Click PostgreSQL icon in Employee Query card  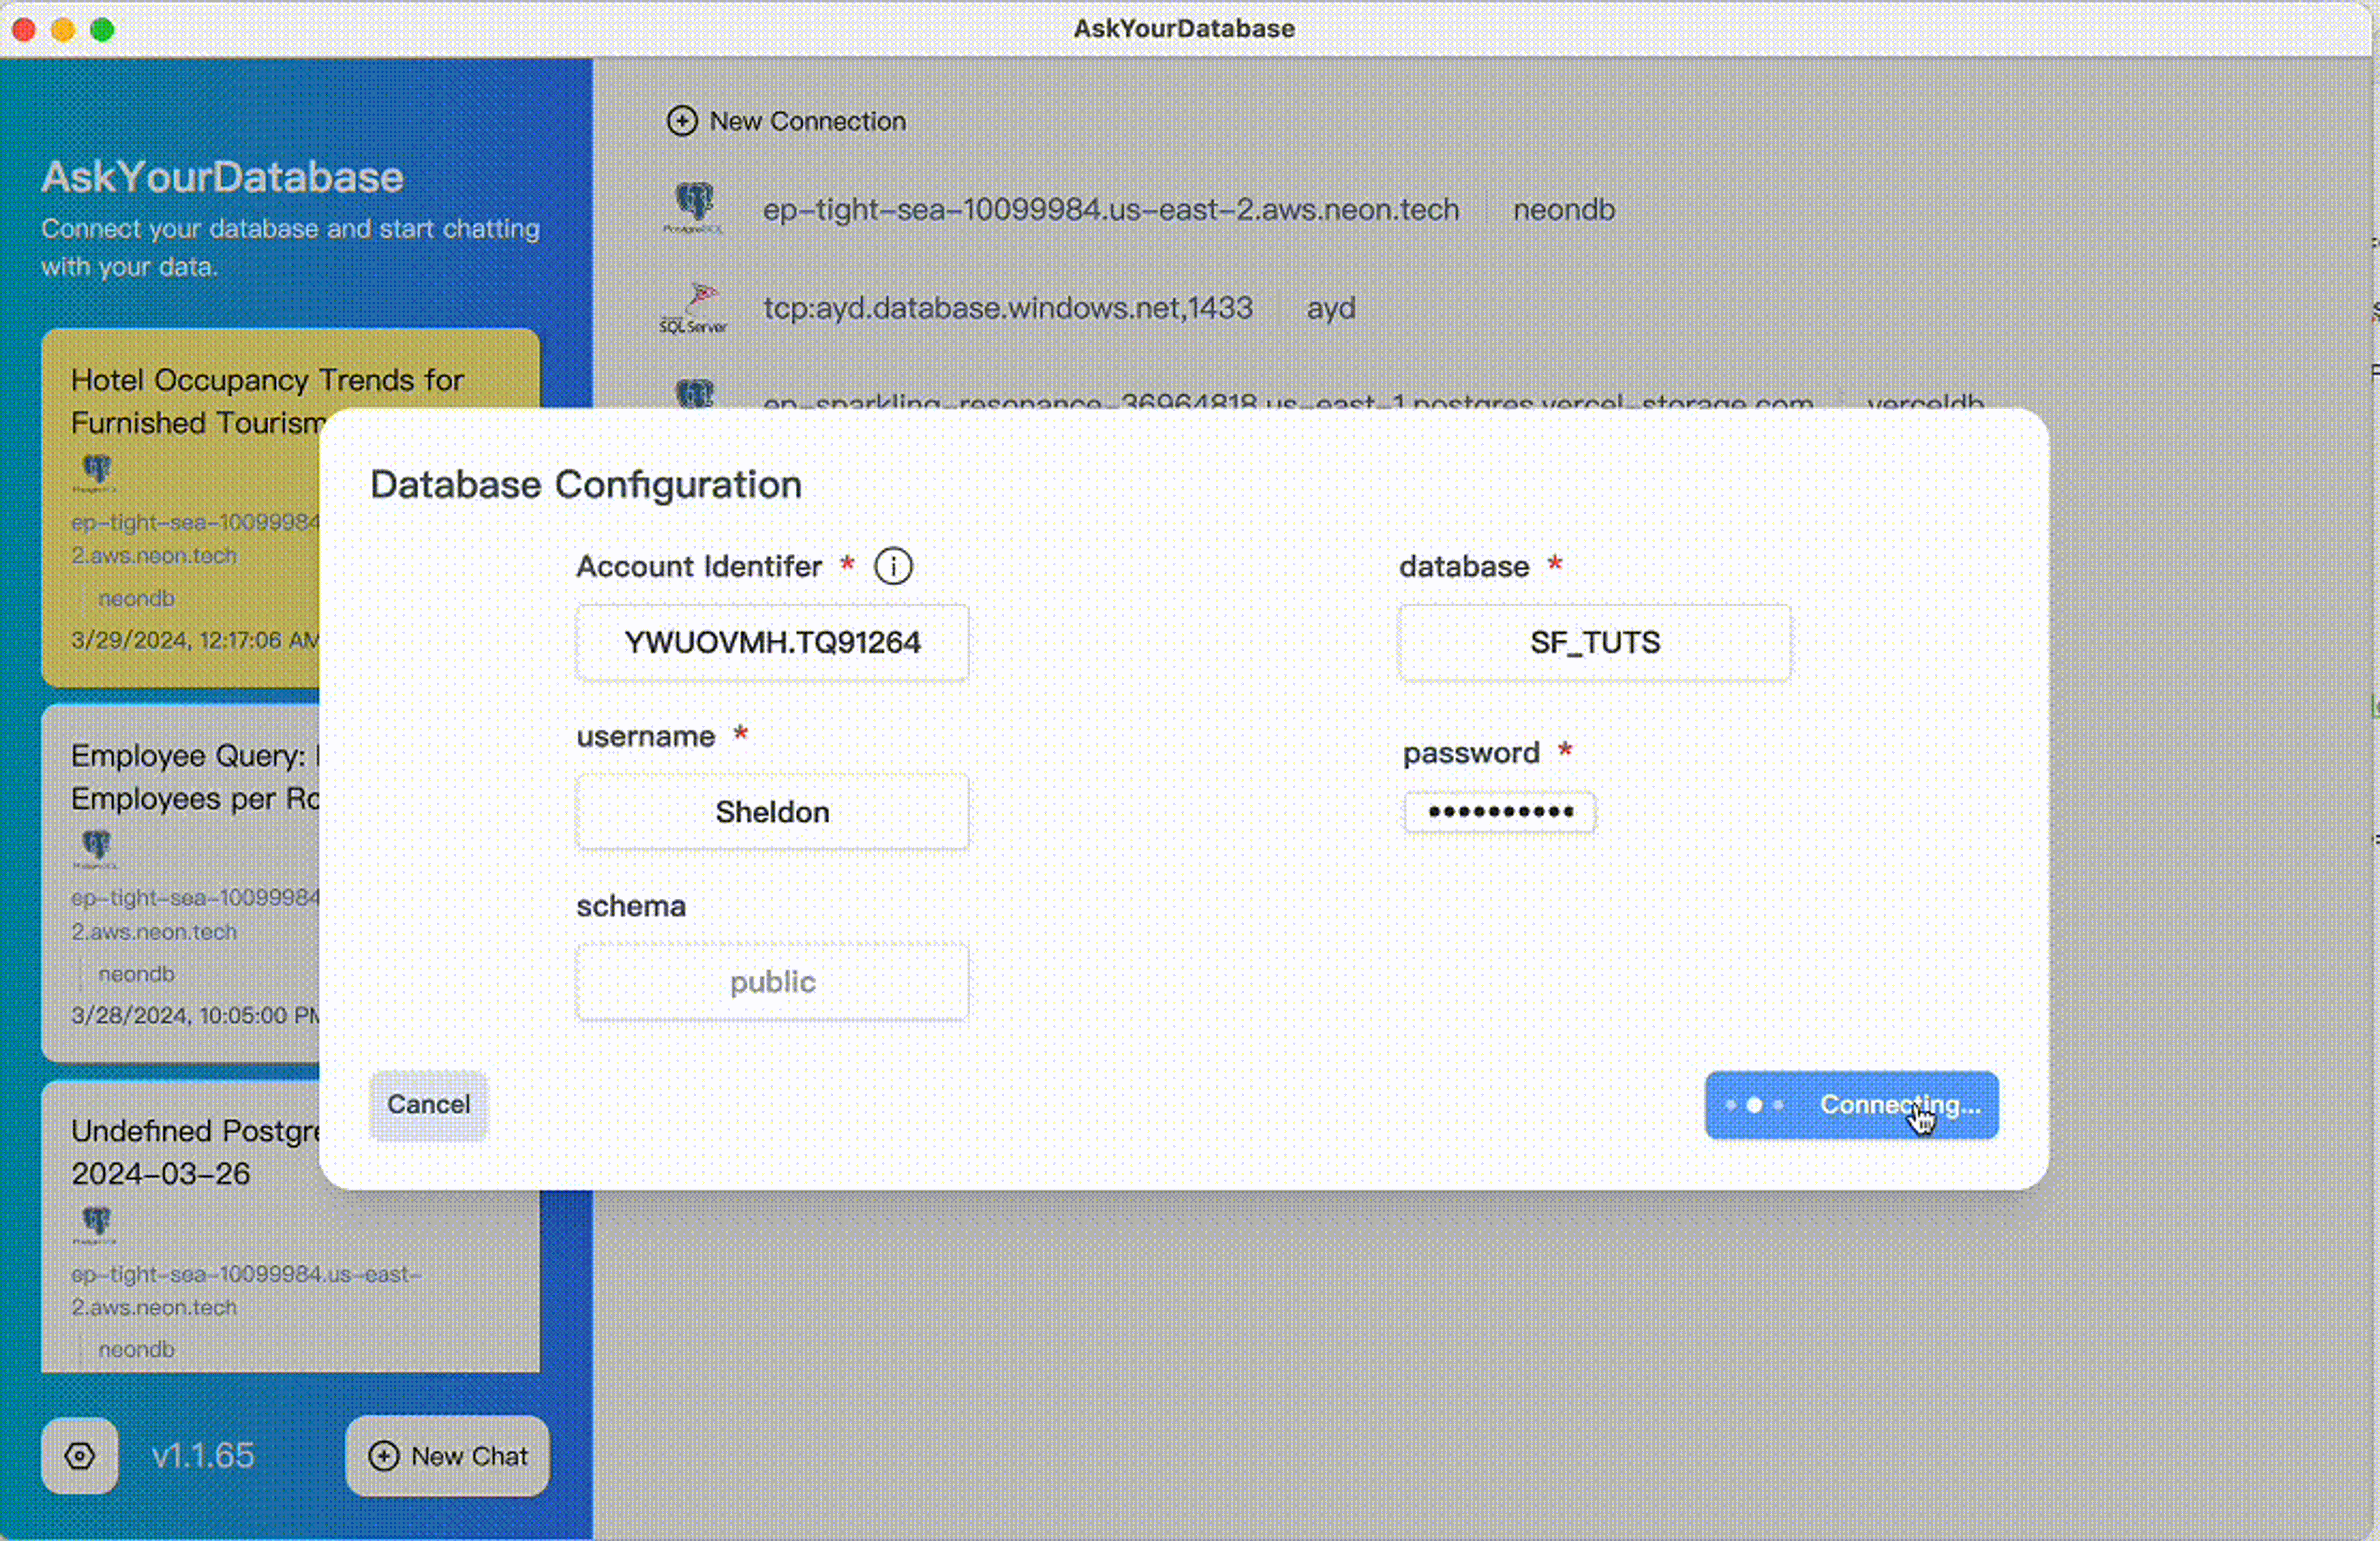pos(97,847)
